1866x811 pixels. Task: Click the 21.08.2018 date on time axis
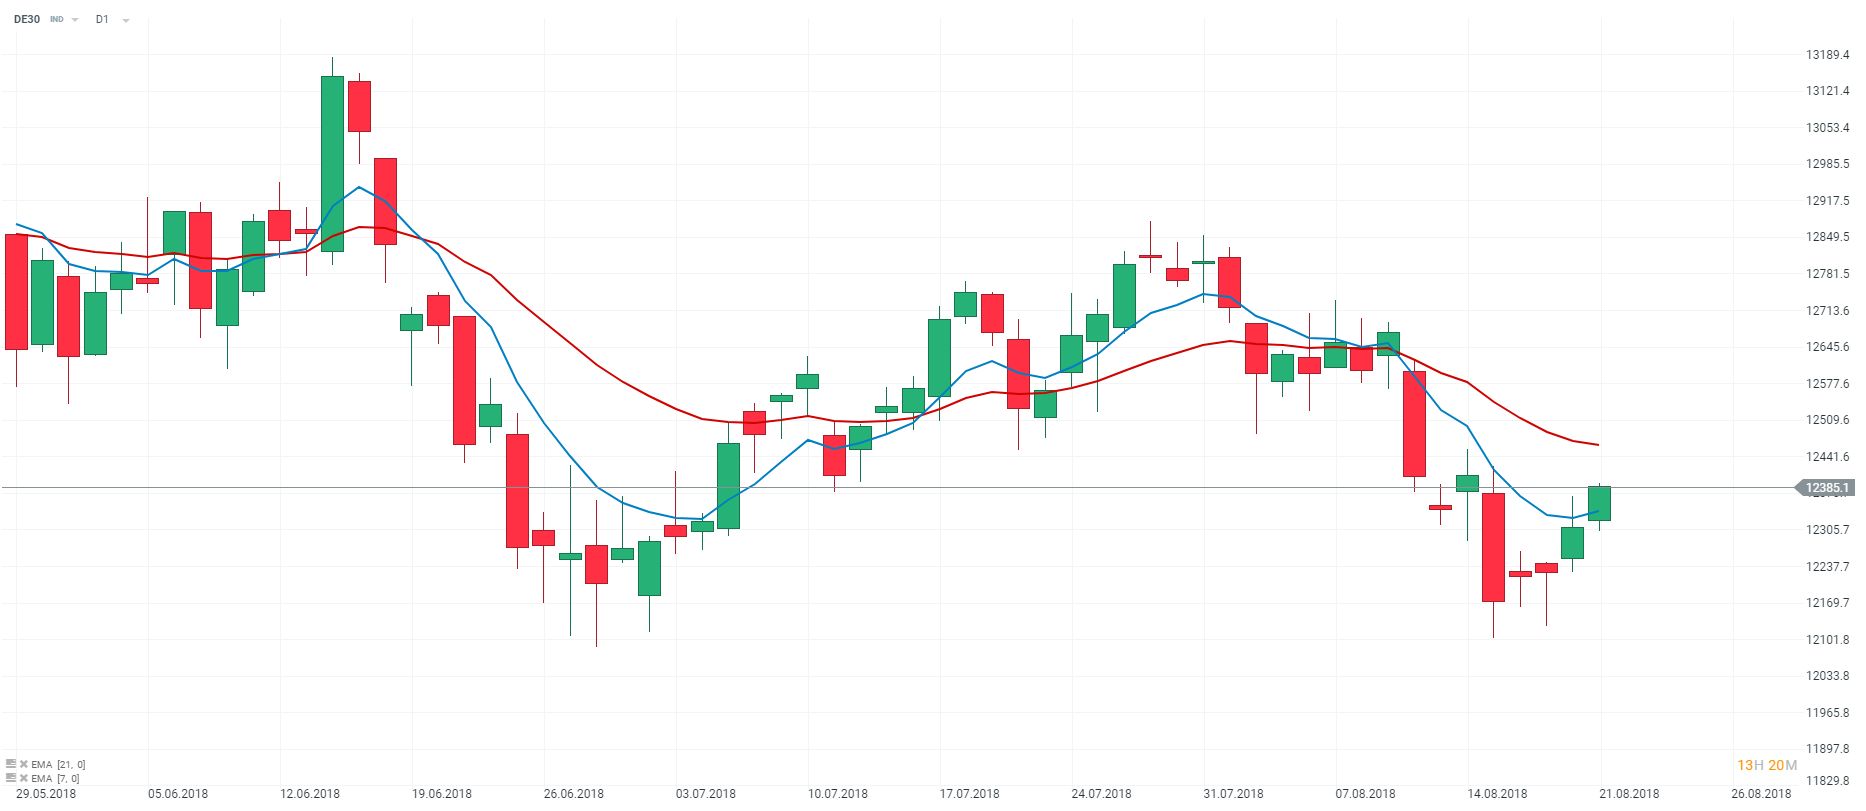pyautogui.click(x=1629, y=794)
